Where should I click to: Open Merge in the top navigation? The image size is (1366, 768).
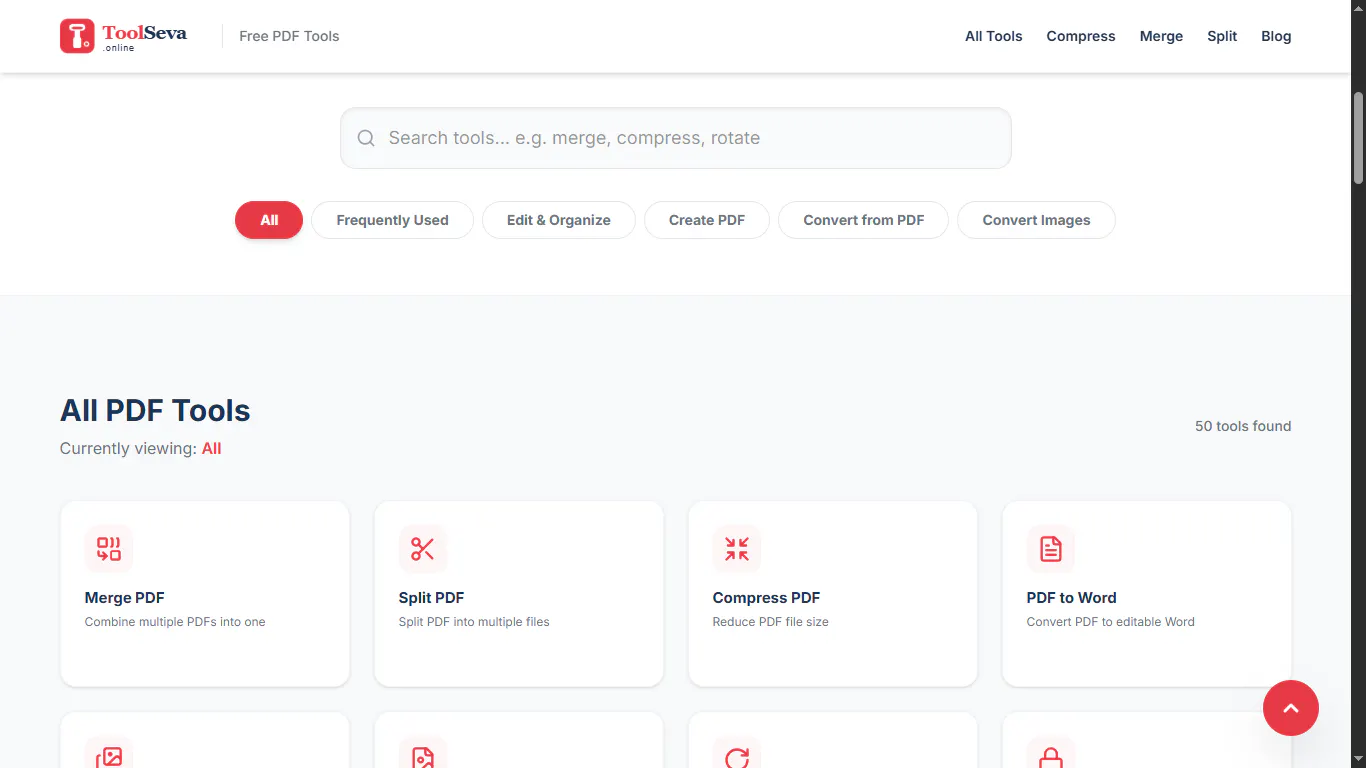pyautogui.click(x=1161, y=36)
